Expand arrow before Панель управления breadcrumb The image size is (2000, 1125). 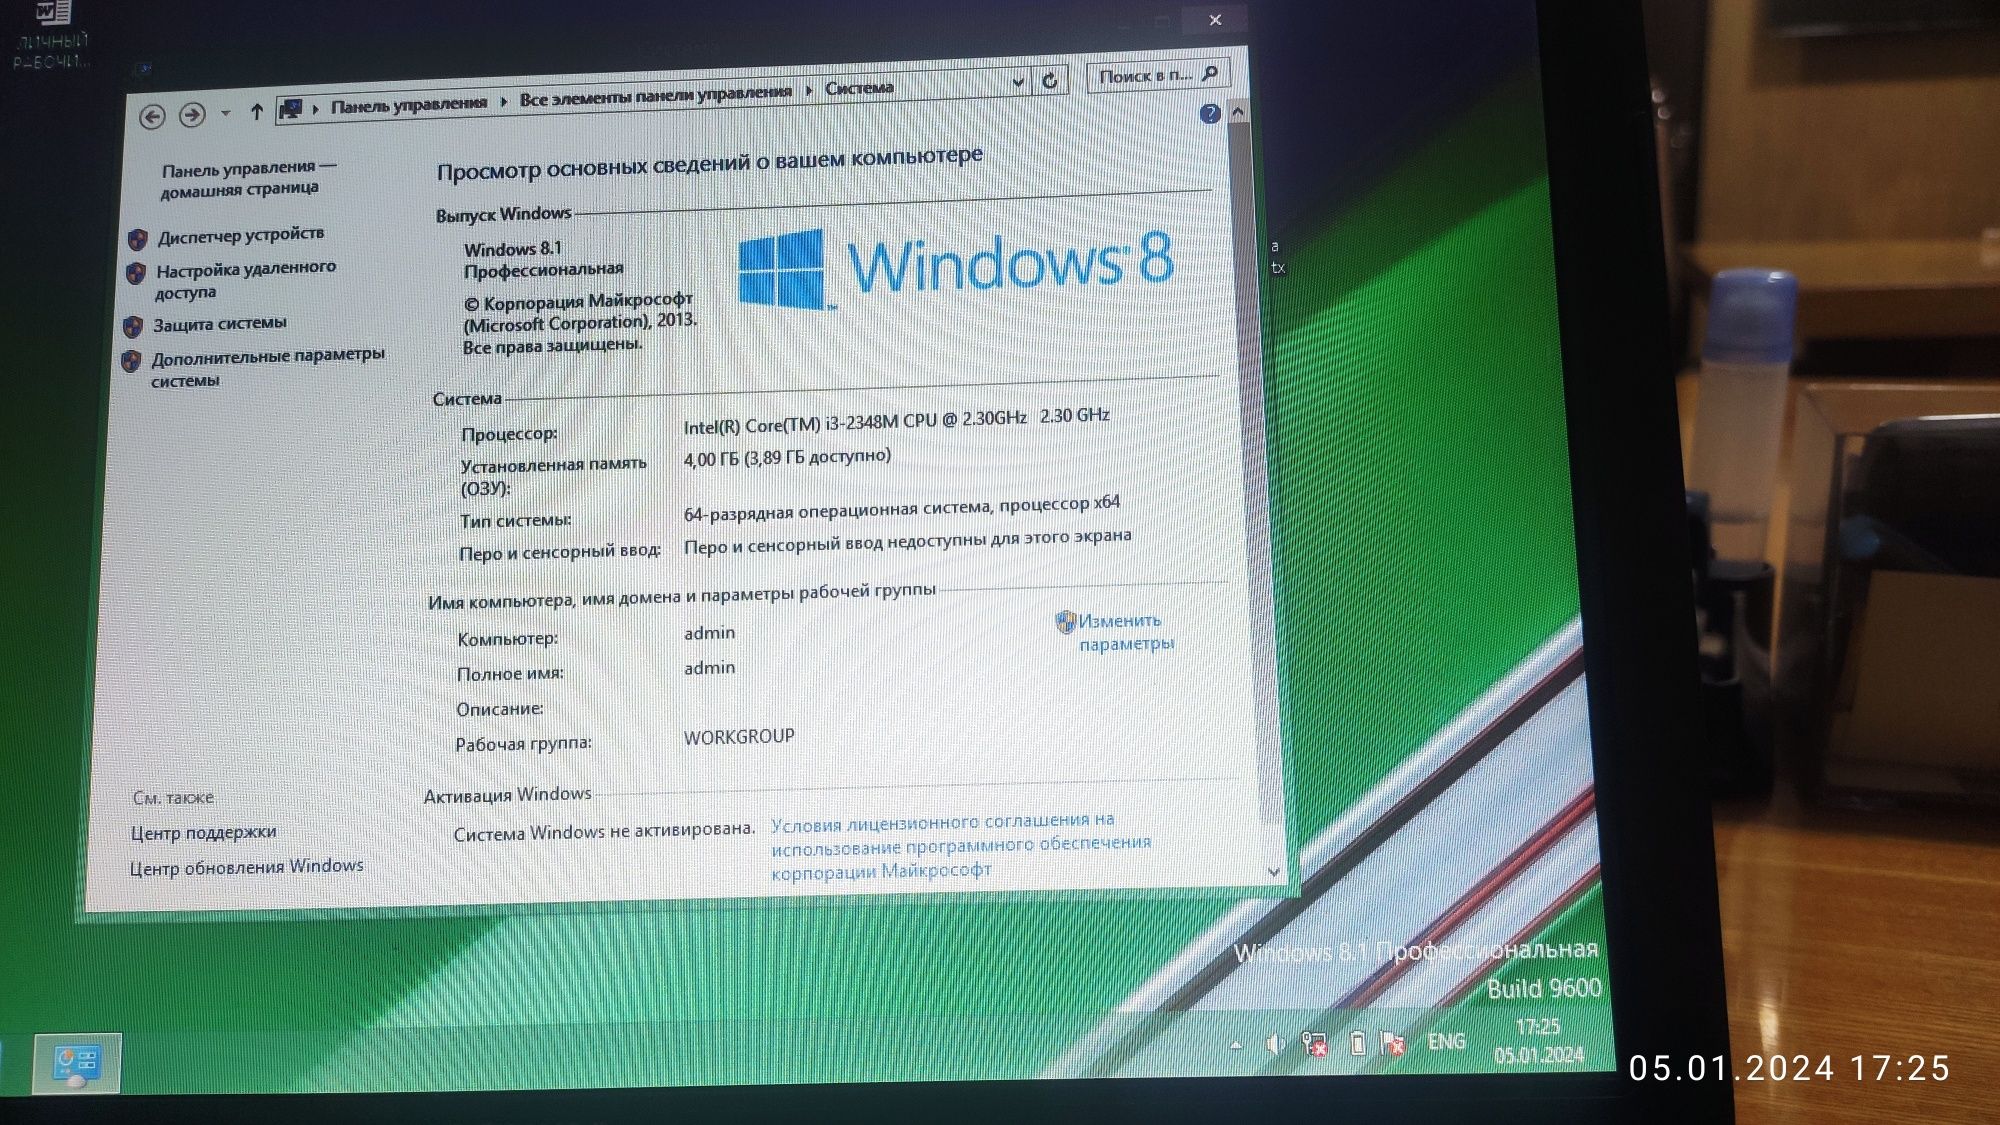pyautogui.click(x=316, y=108)
